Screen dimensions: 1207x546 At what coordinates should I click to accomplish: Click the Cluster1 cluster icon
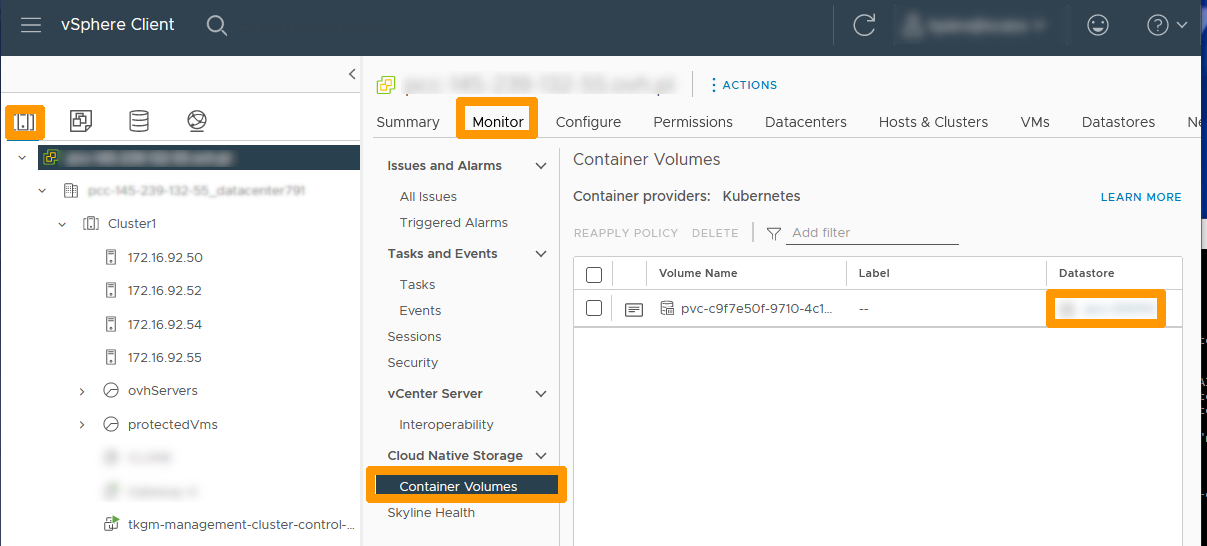pos(90,224)
